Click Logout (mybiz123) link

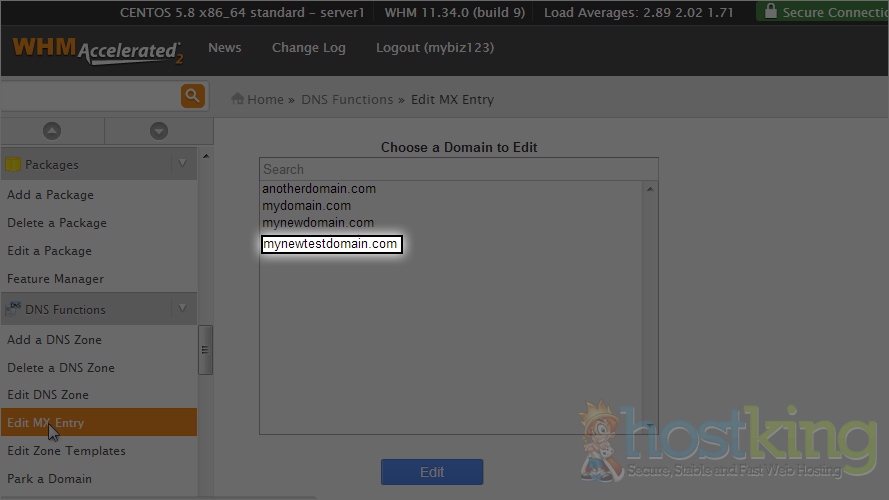434,48
